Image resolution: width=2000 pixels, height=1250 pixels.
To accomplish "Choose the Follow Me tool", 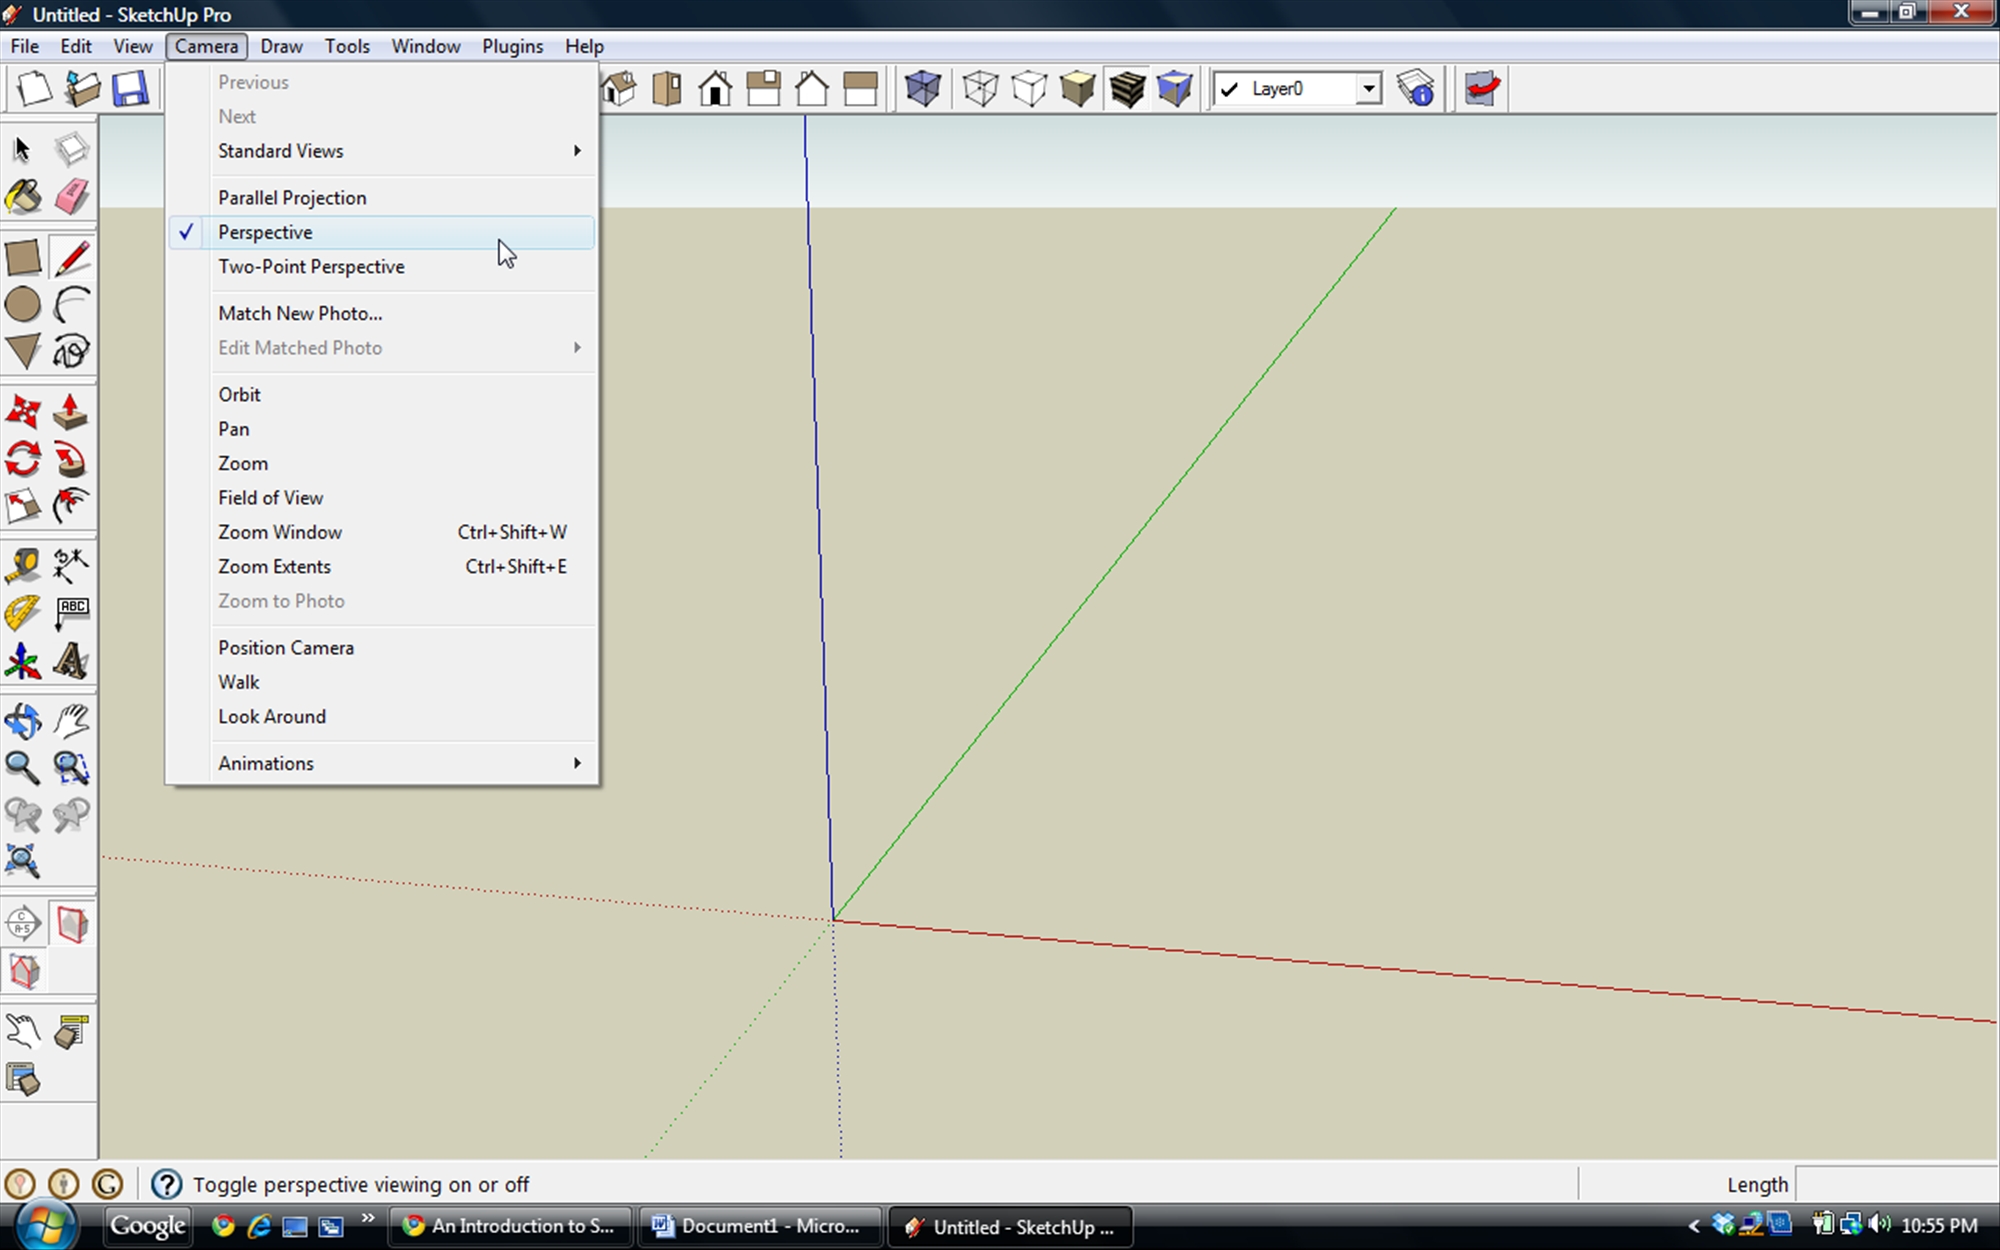I will tap(71, 459).
